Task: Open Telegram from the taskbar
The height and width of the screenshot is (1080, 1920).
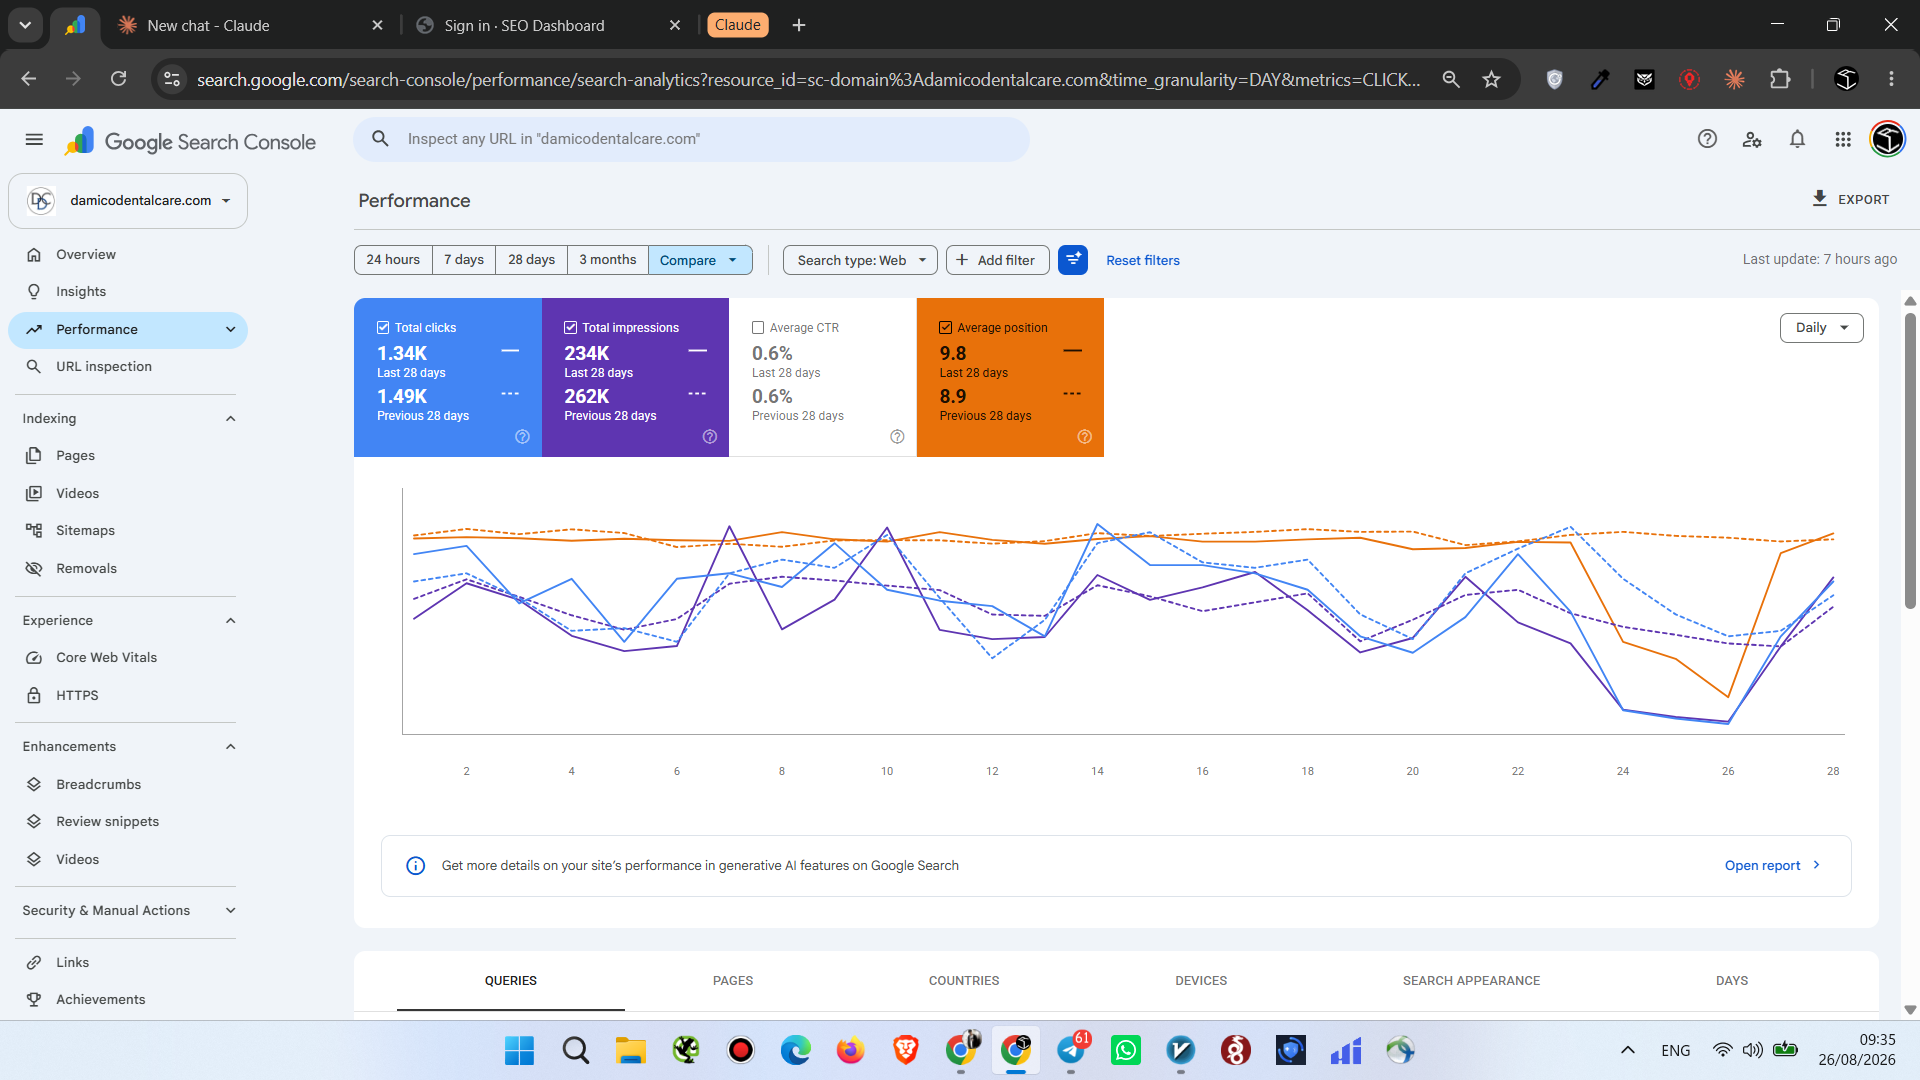Action: pyautogui.click(x=1071, y=1050)
